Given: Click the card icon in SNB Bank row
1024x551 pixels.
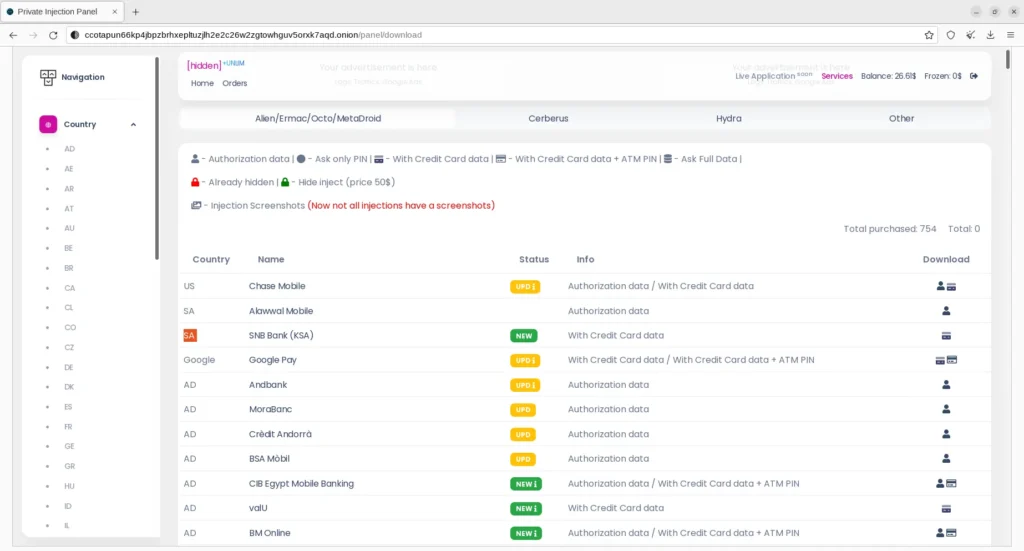Looking at the screenshot, I should [946, 336].
